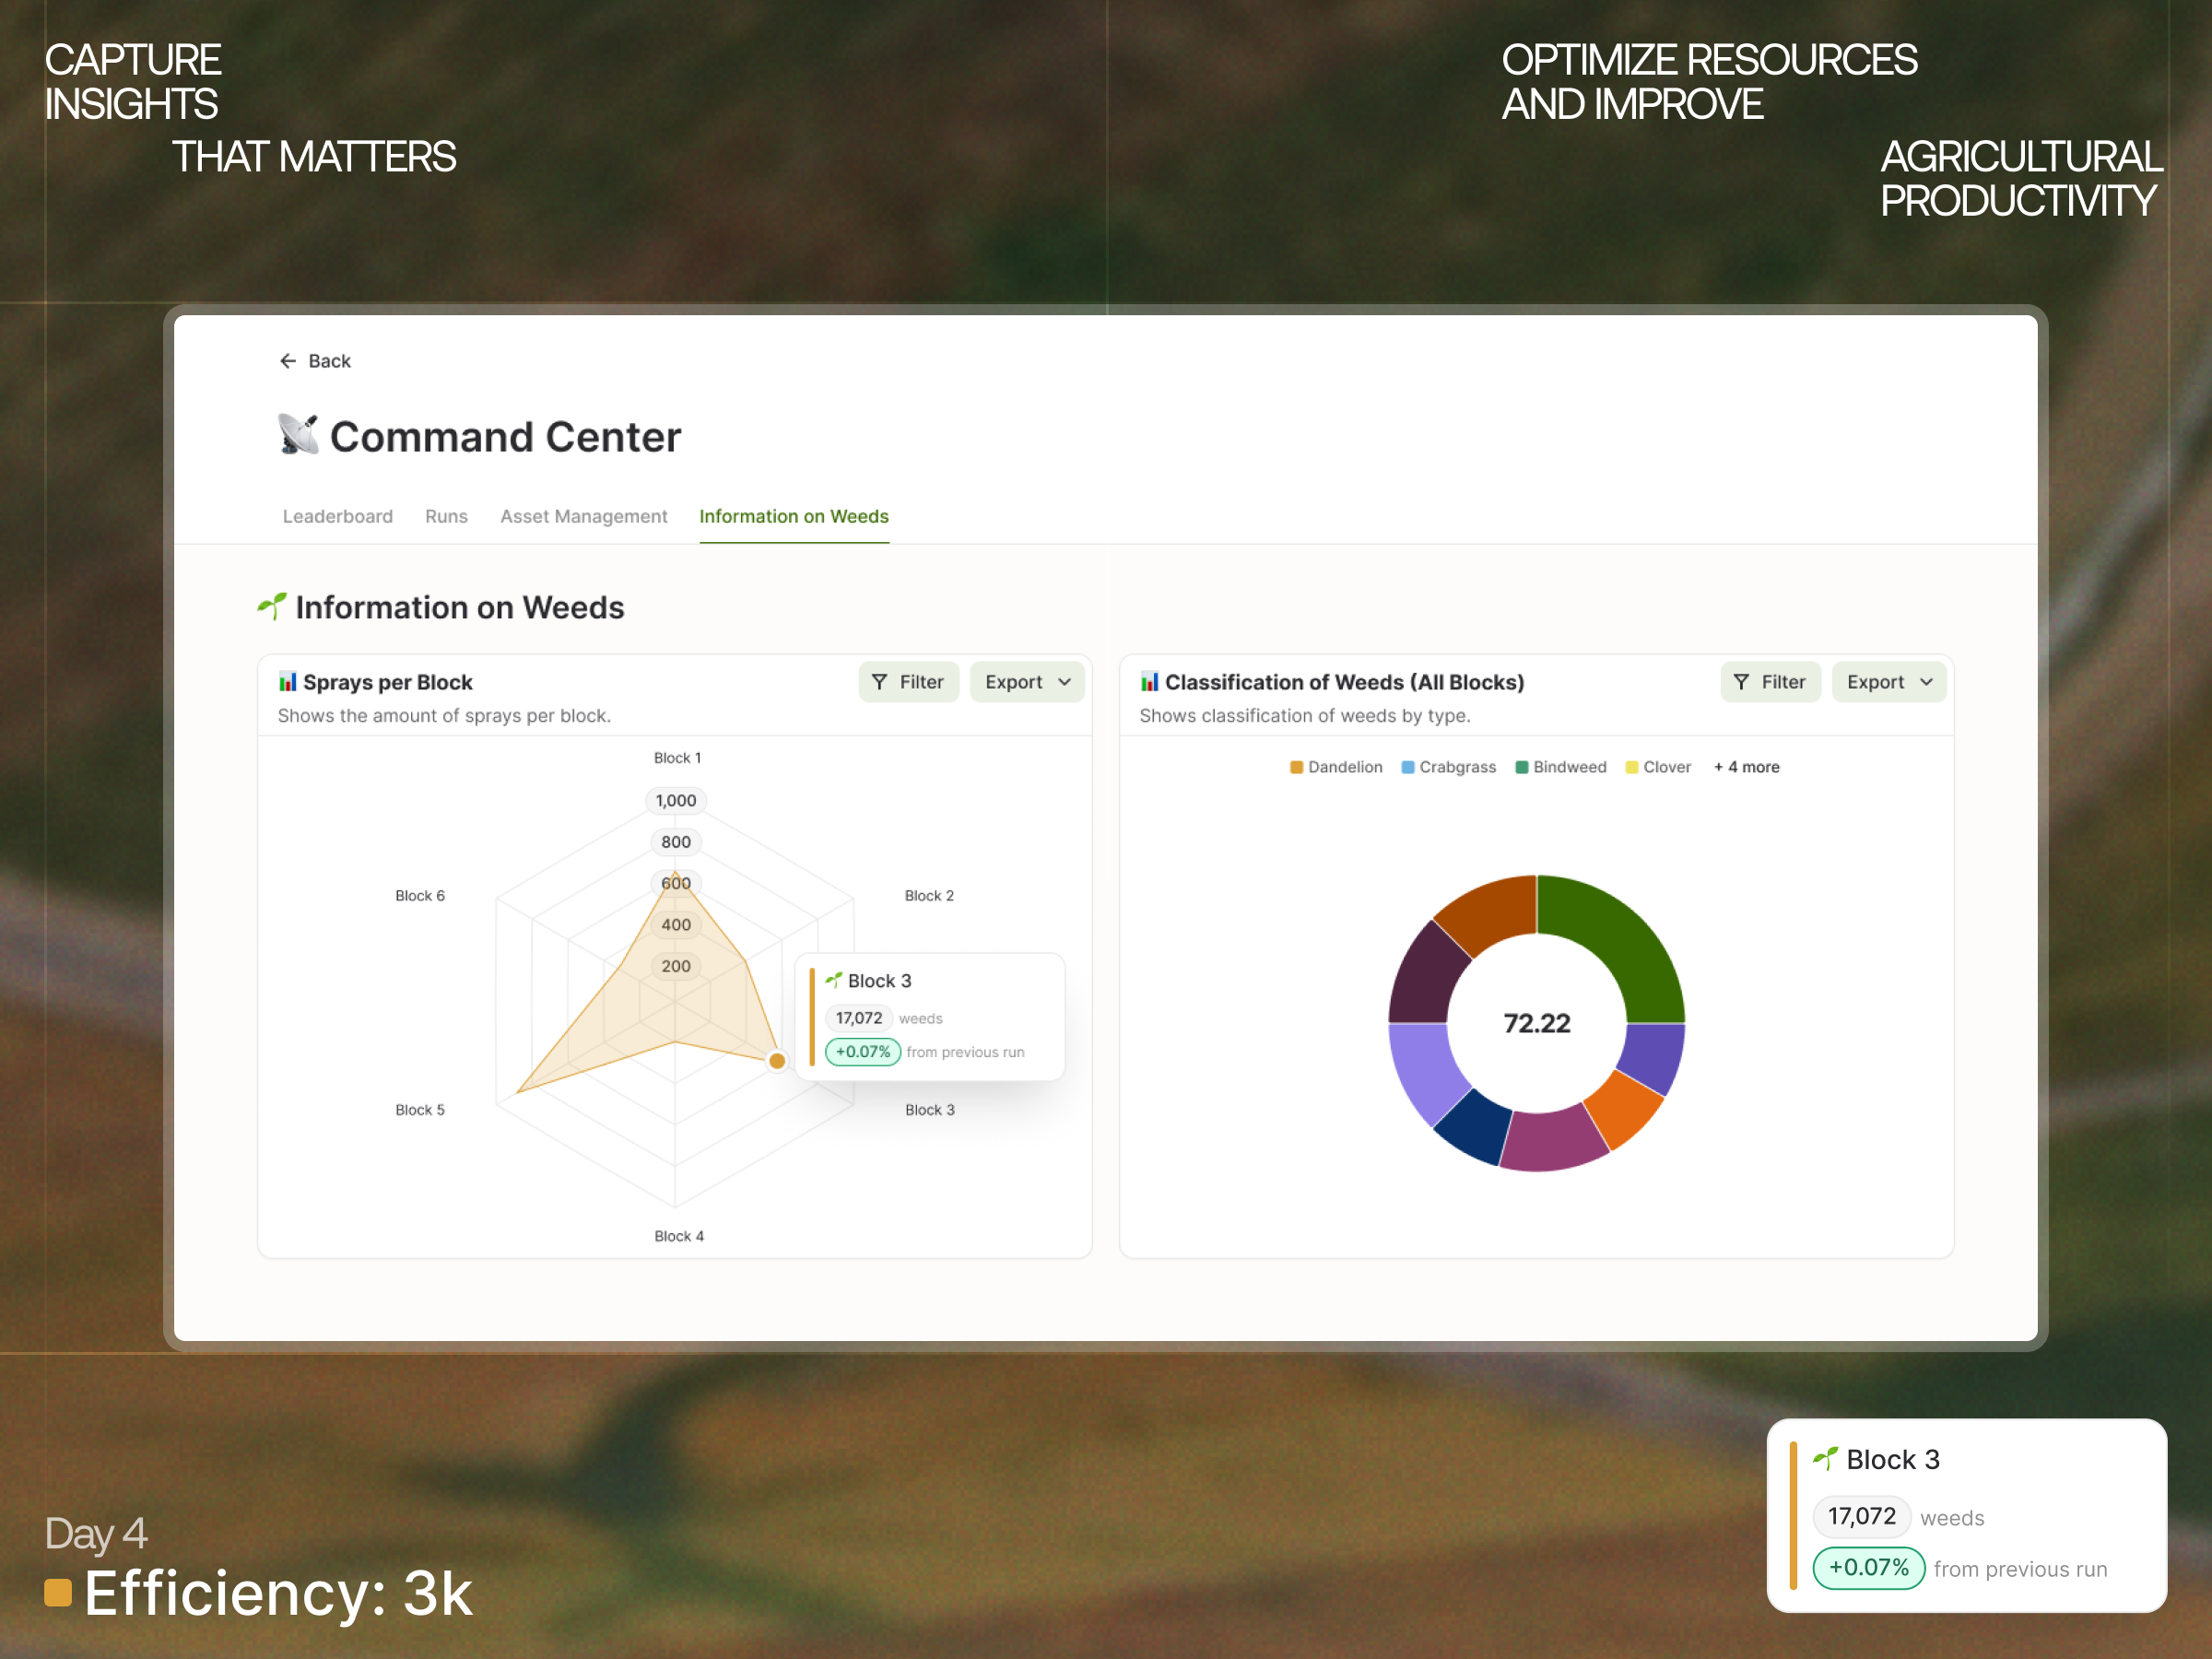Toggle the Dandelion legend item

1336,767
